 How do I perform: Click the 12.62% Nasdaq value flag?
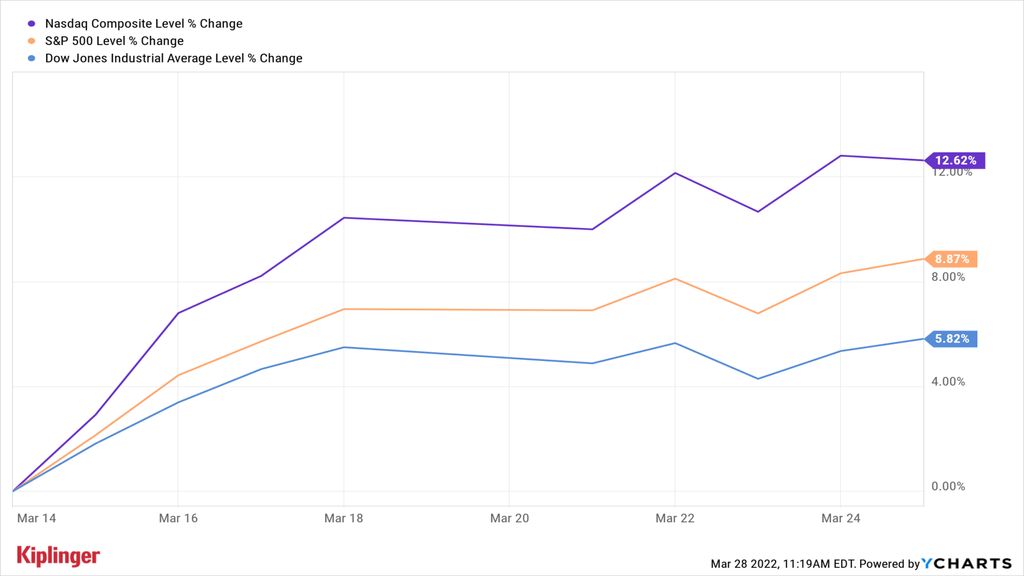click(x=956, y=160)
